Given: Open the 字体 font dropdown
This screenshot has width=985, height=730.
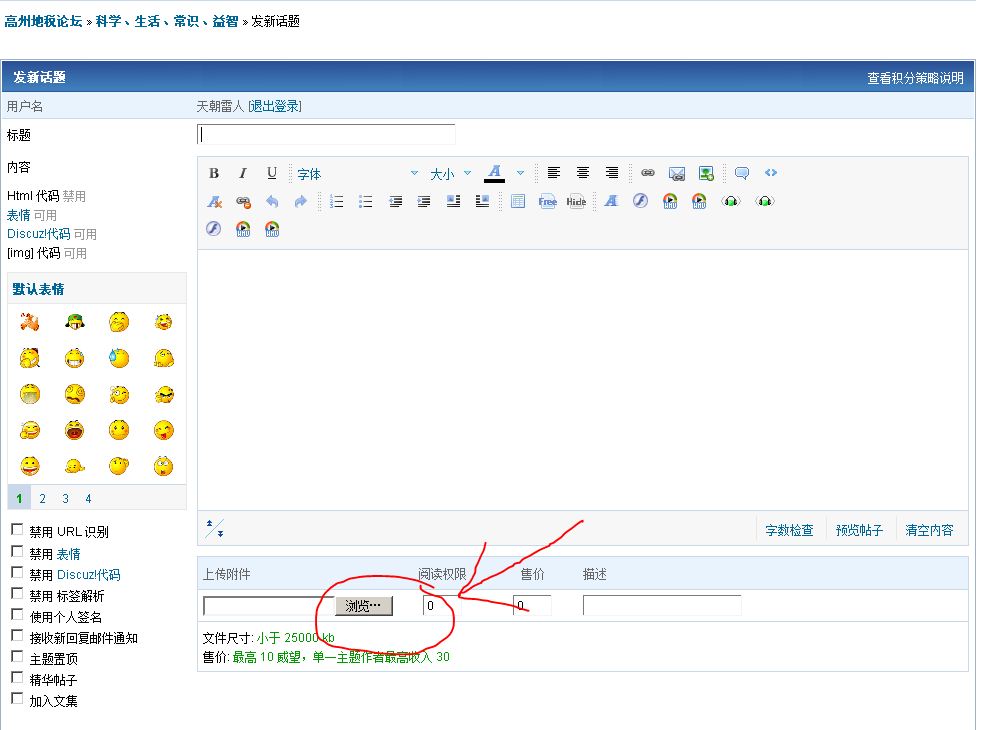Looking at the screenshot, I should pos(357,174).
